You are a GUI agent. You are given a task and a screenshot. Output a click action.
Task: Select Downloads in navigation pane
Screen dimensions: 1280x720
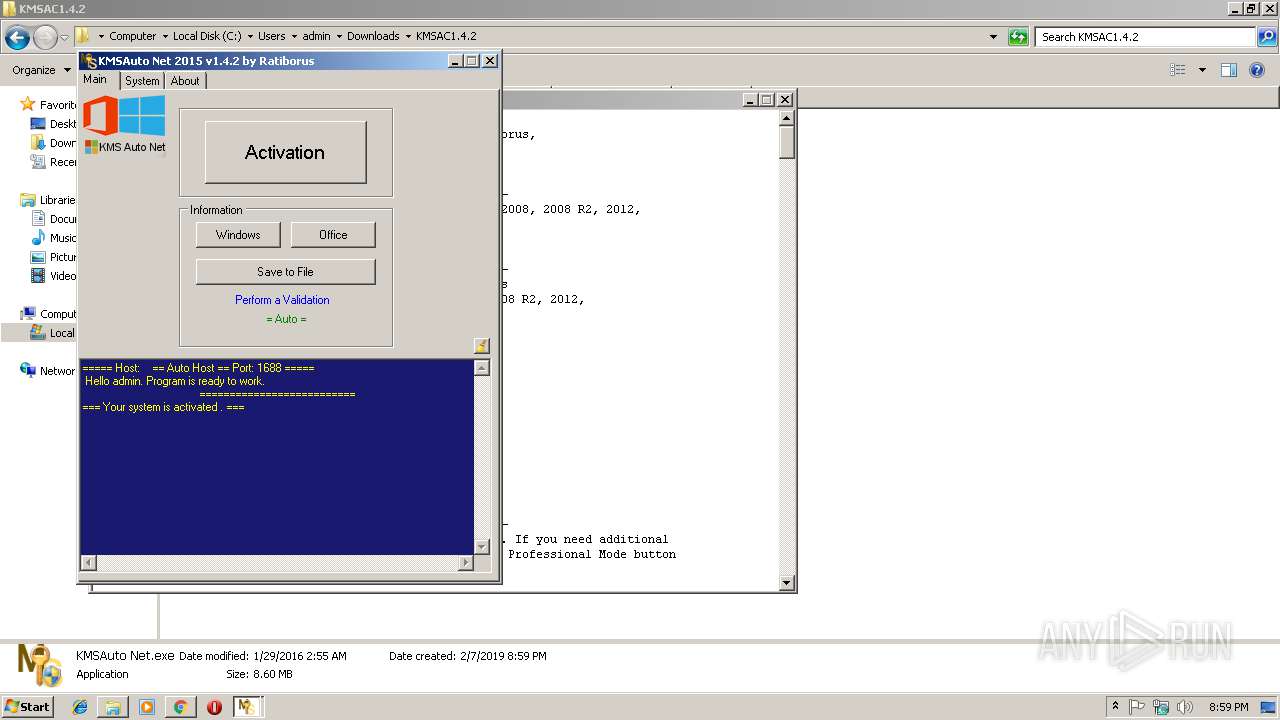coord(54,143)
